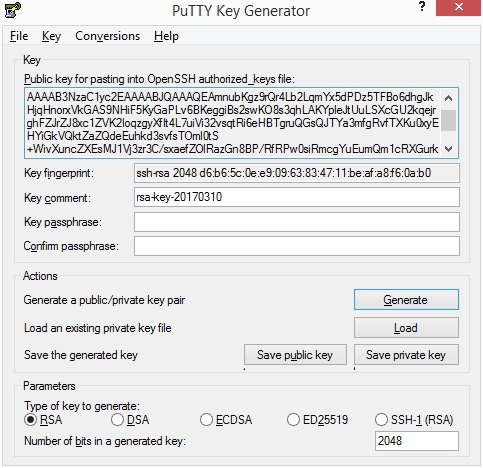Click 'Type of key to generate:' label
The height and width of the screenshot is (468, 483).
coord(82,406)
